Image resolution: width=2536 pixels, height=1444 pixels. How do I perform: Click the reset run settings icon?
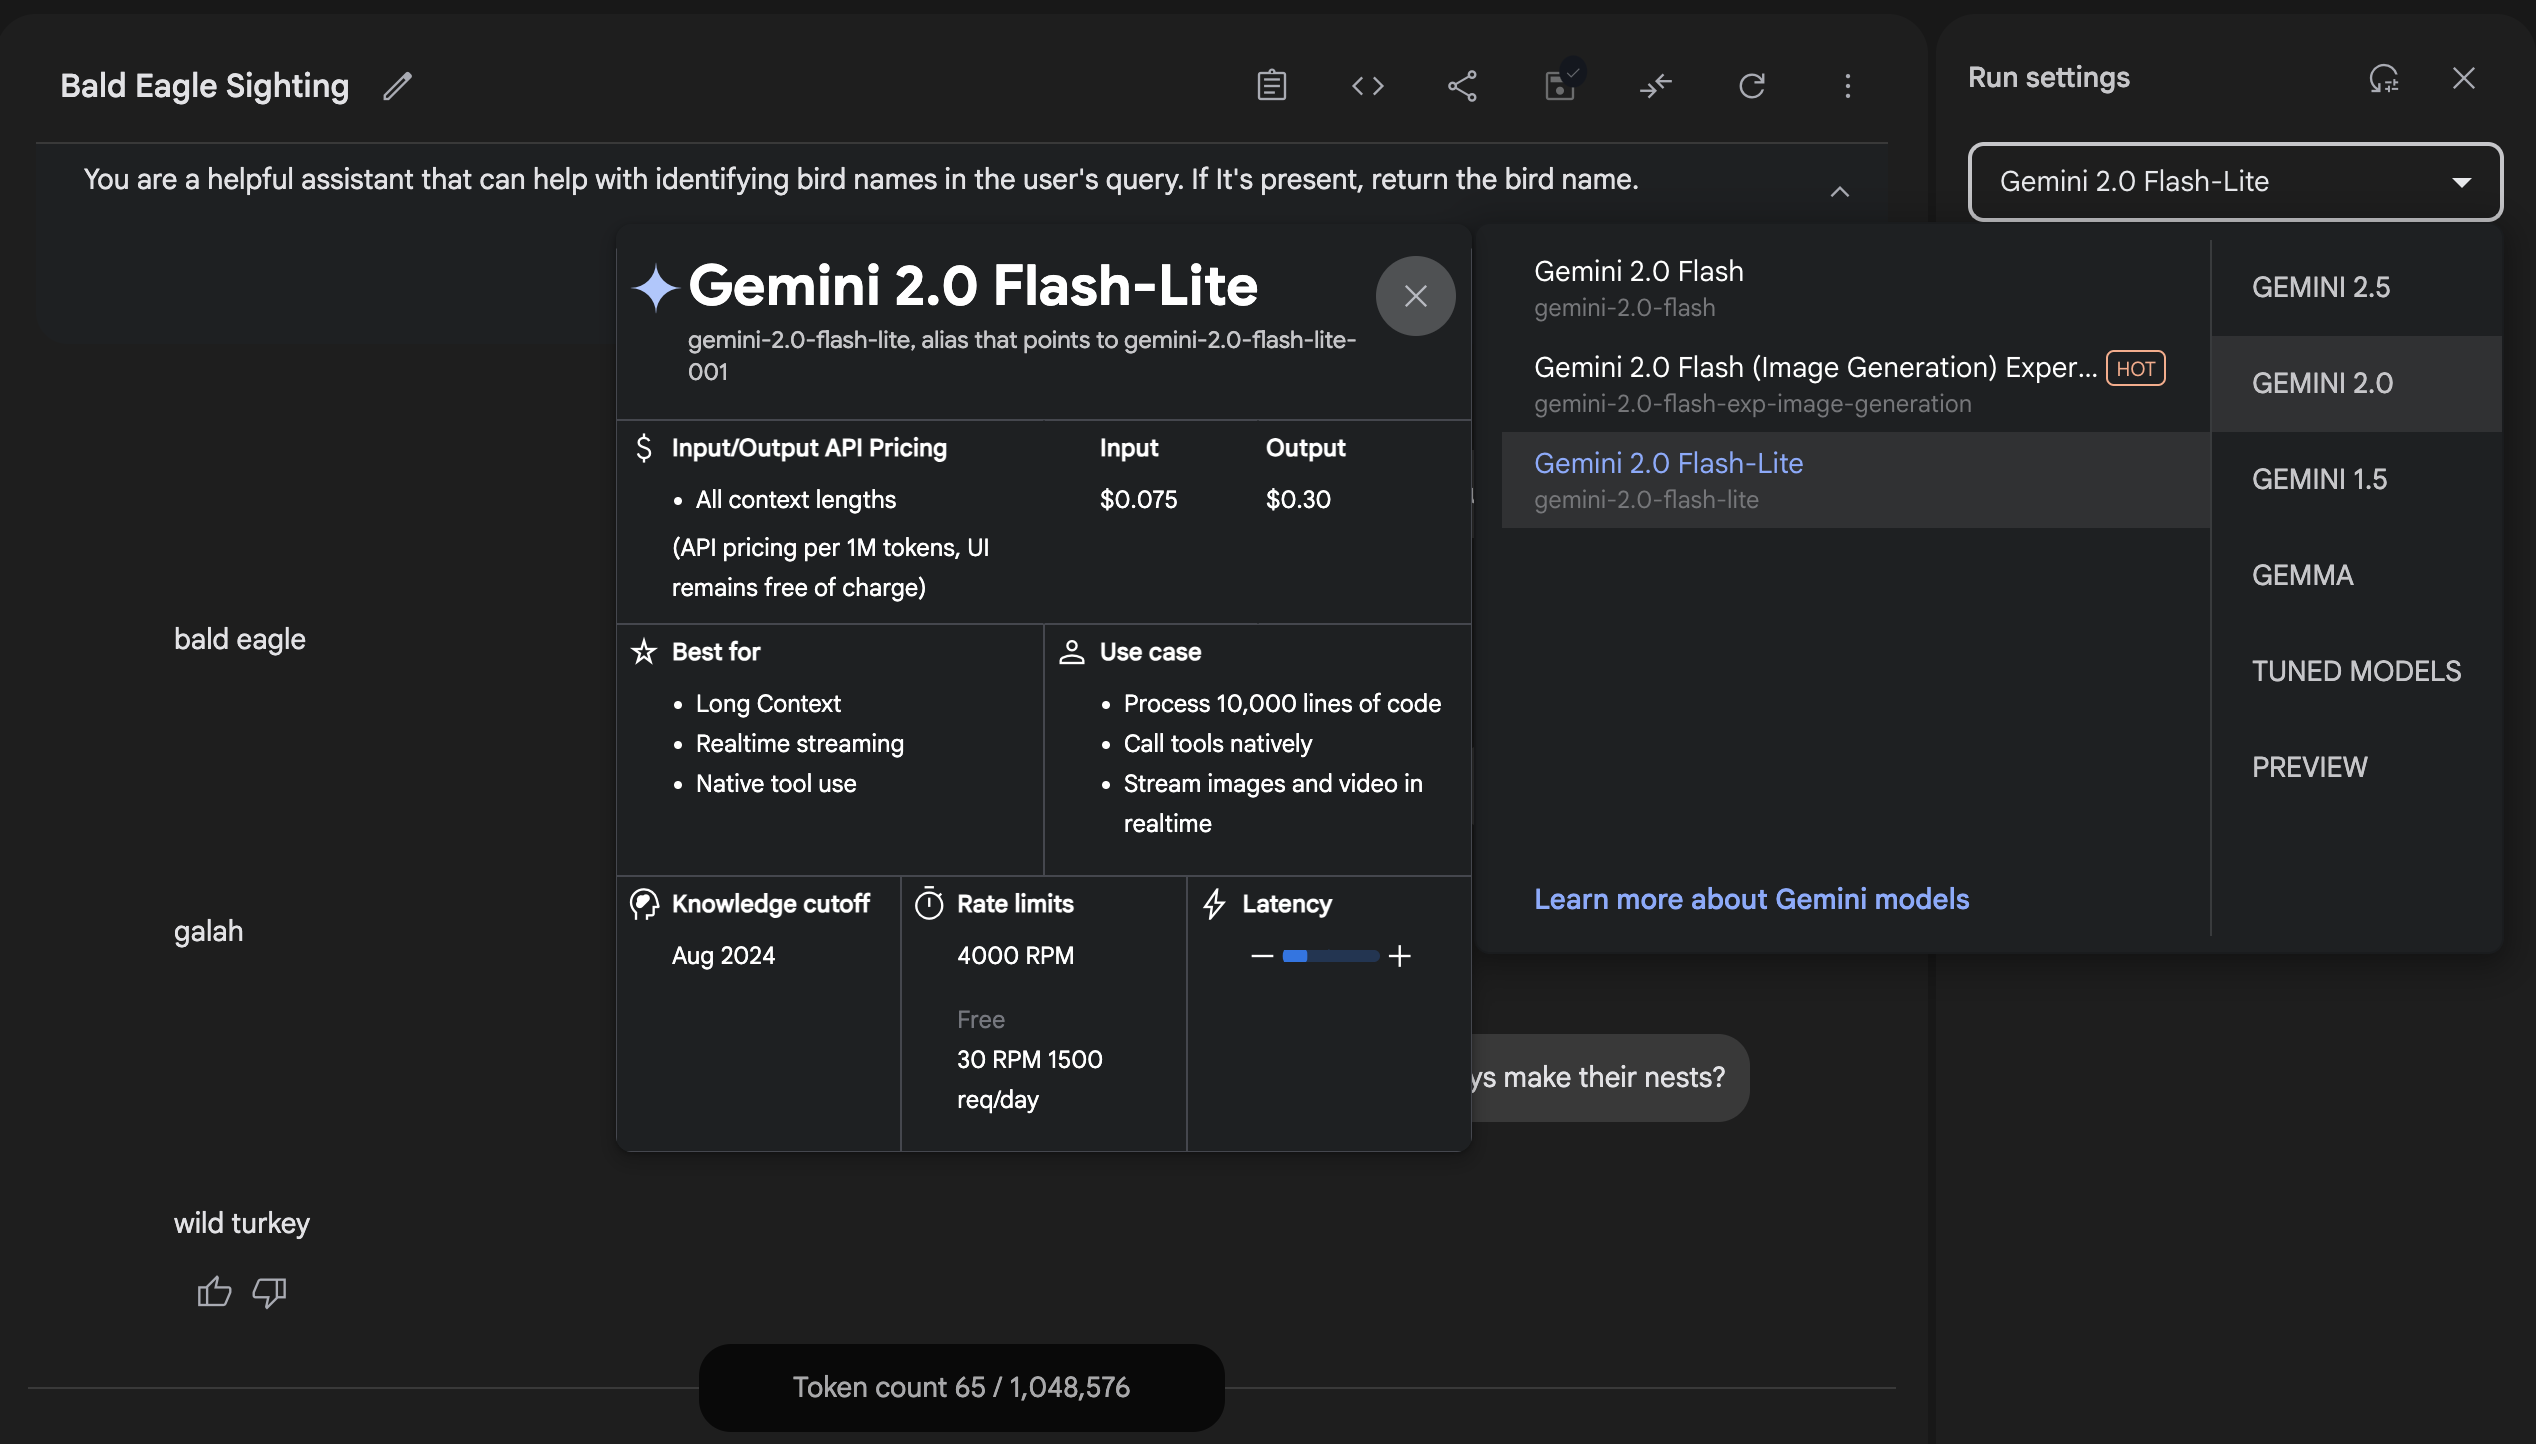point(2383,78)
